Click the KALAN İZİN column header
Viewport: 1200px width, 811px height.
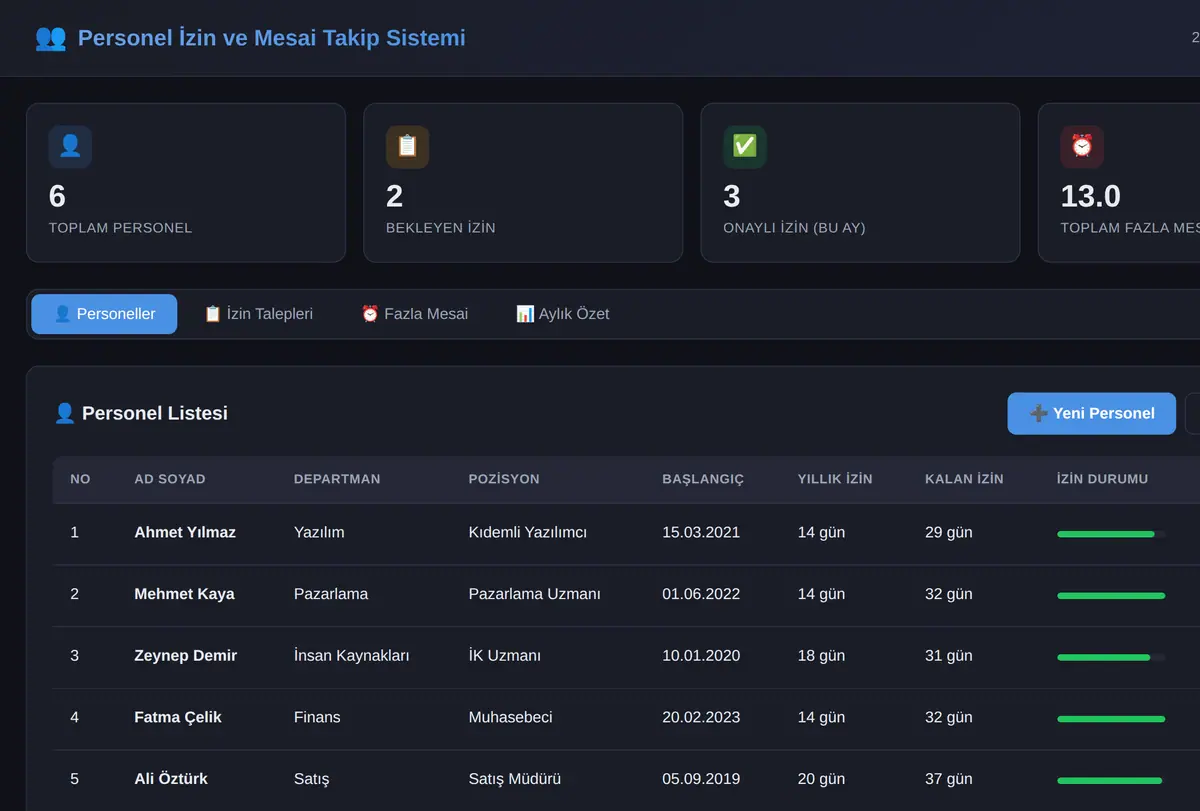[964, 479]
